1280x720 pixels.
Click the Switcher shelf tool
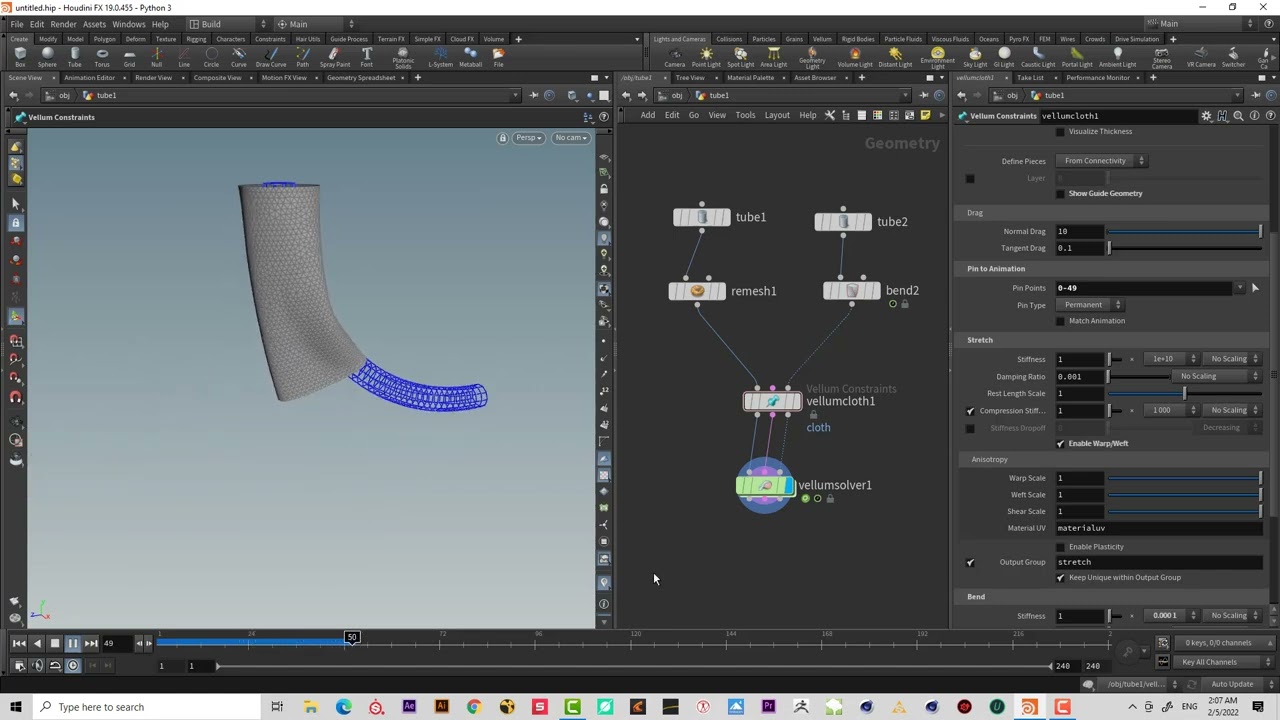[1233, 57]
